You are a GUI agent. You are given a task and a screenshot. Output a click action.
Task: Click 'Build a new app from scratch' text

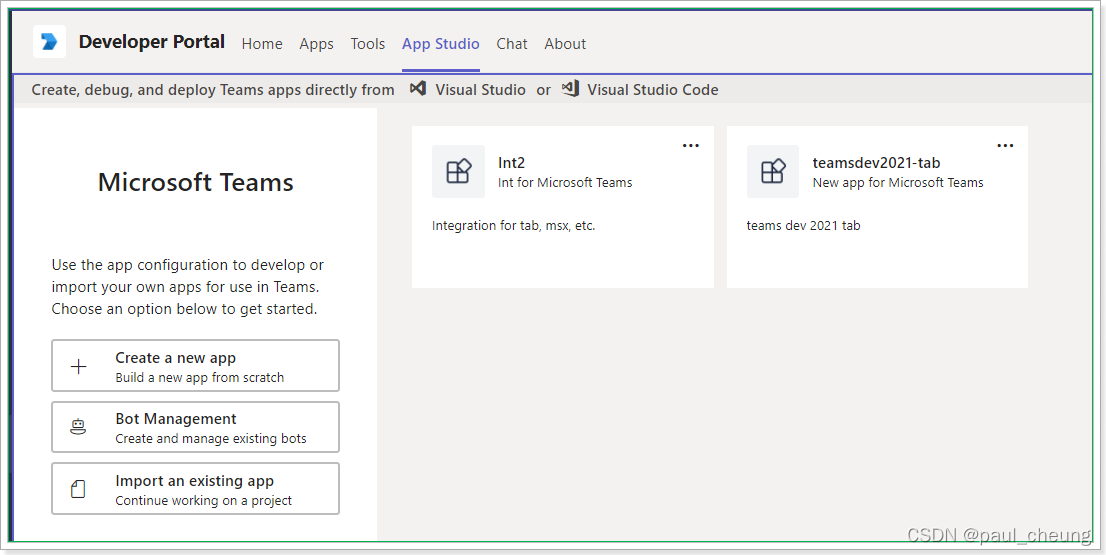200,377
